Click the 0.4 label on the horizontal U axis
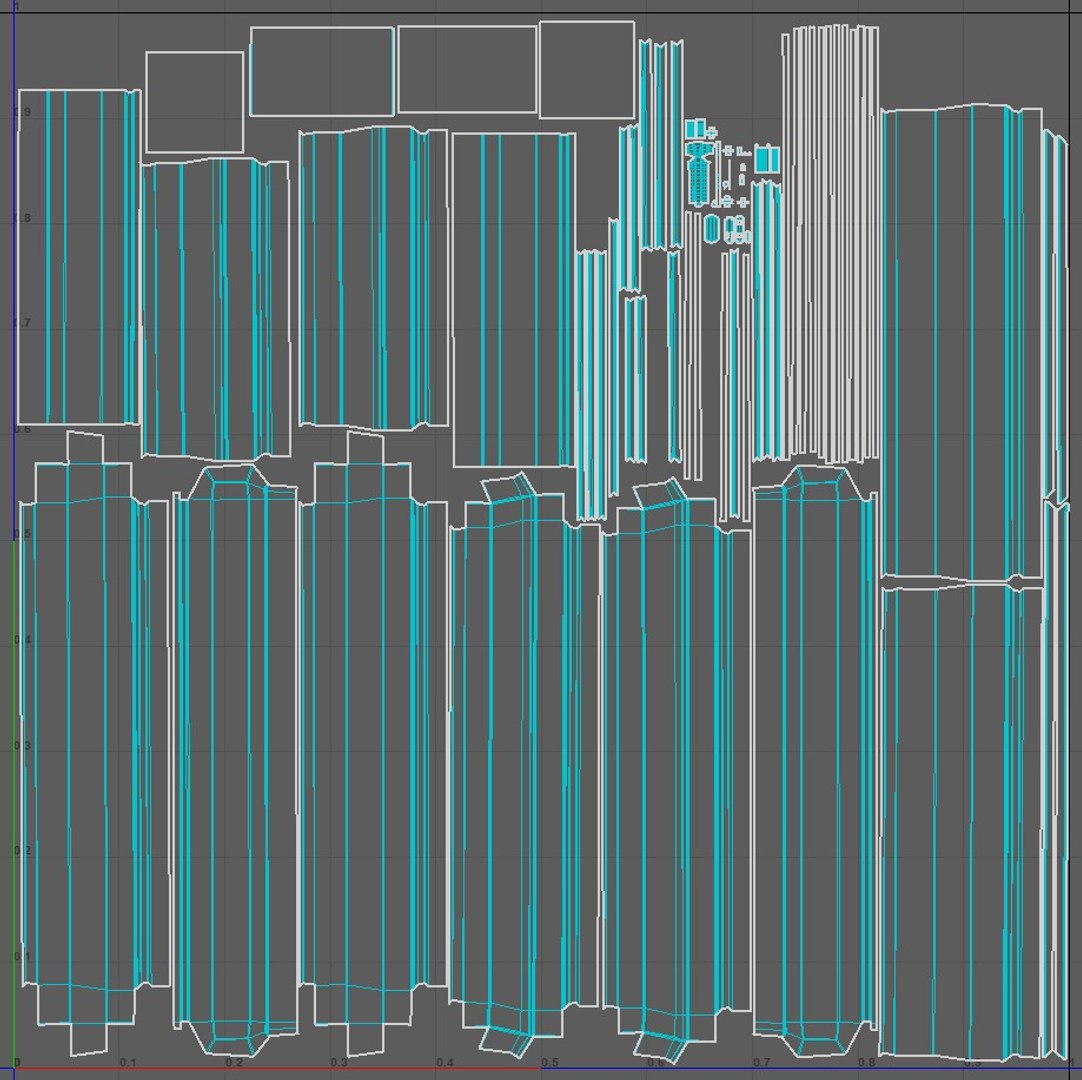 (x=444, y=1062)
